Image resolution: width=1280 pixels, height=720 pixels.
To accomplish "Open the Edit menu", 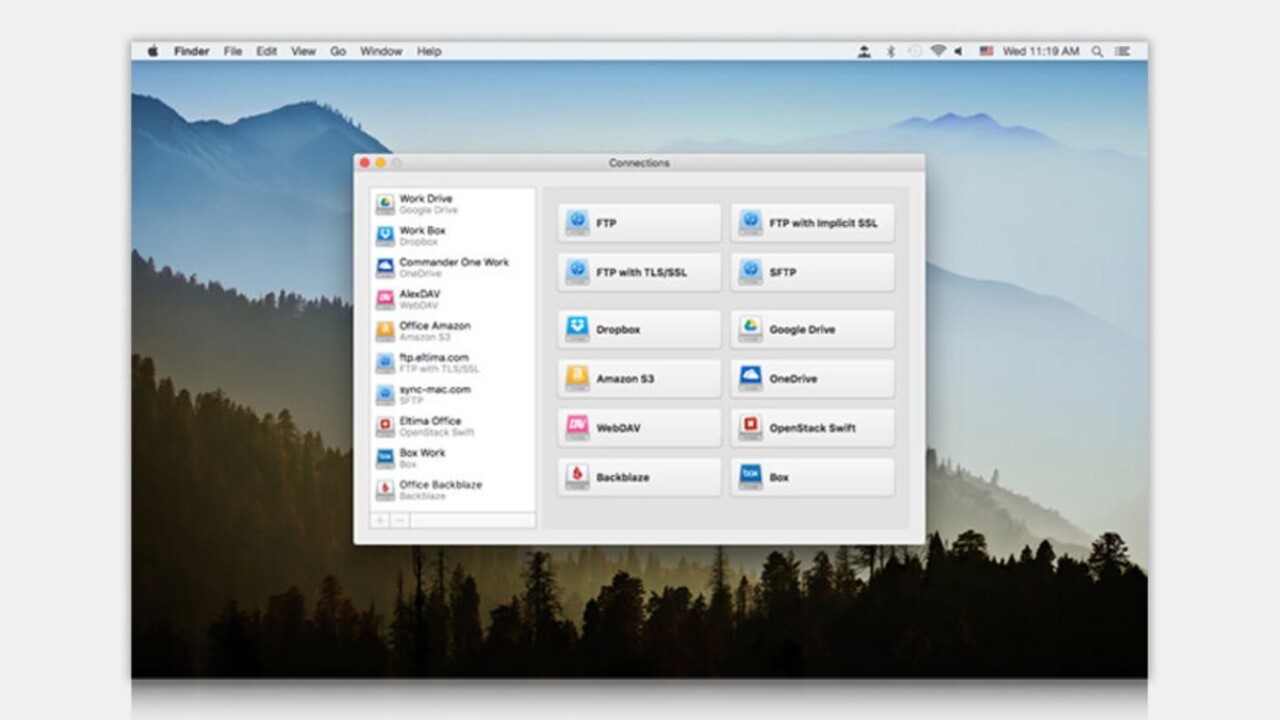I will [x=266, y=51].
